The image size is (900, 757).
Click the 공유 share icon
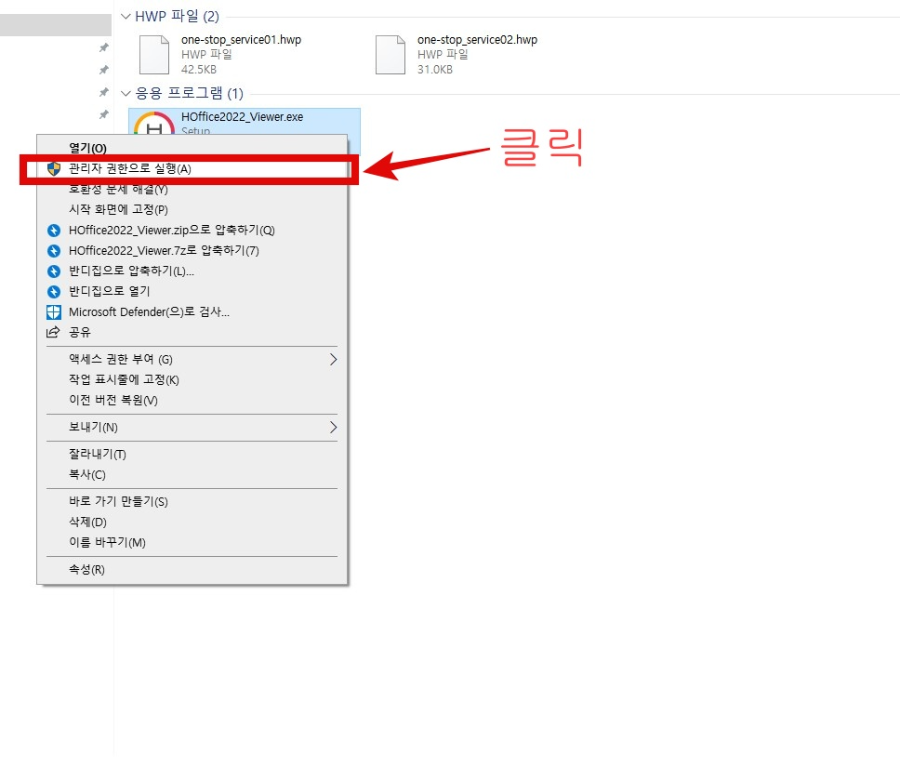click(53, 332)
